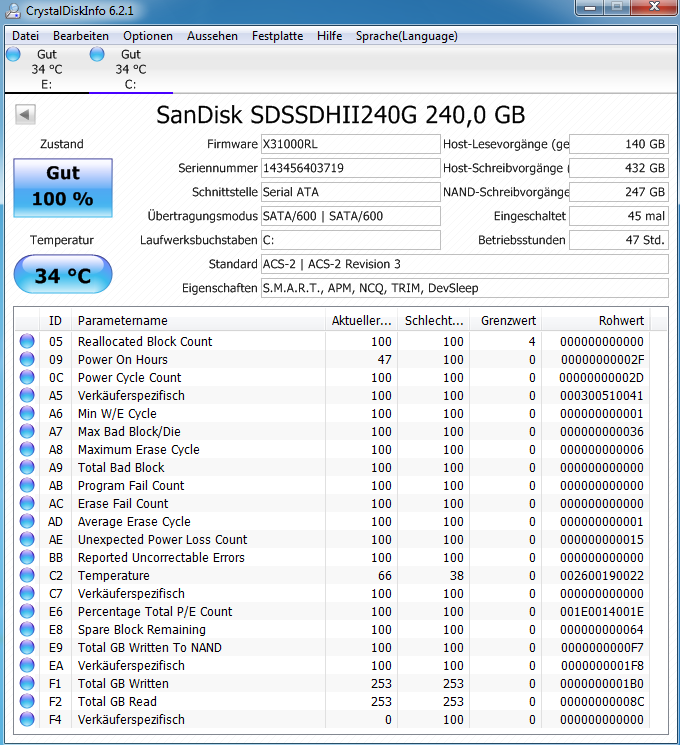Click raw value 0000000001B0

tap(602, 684)
